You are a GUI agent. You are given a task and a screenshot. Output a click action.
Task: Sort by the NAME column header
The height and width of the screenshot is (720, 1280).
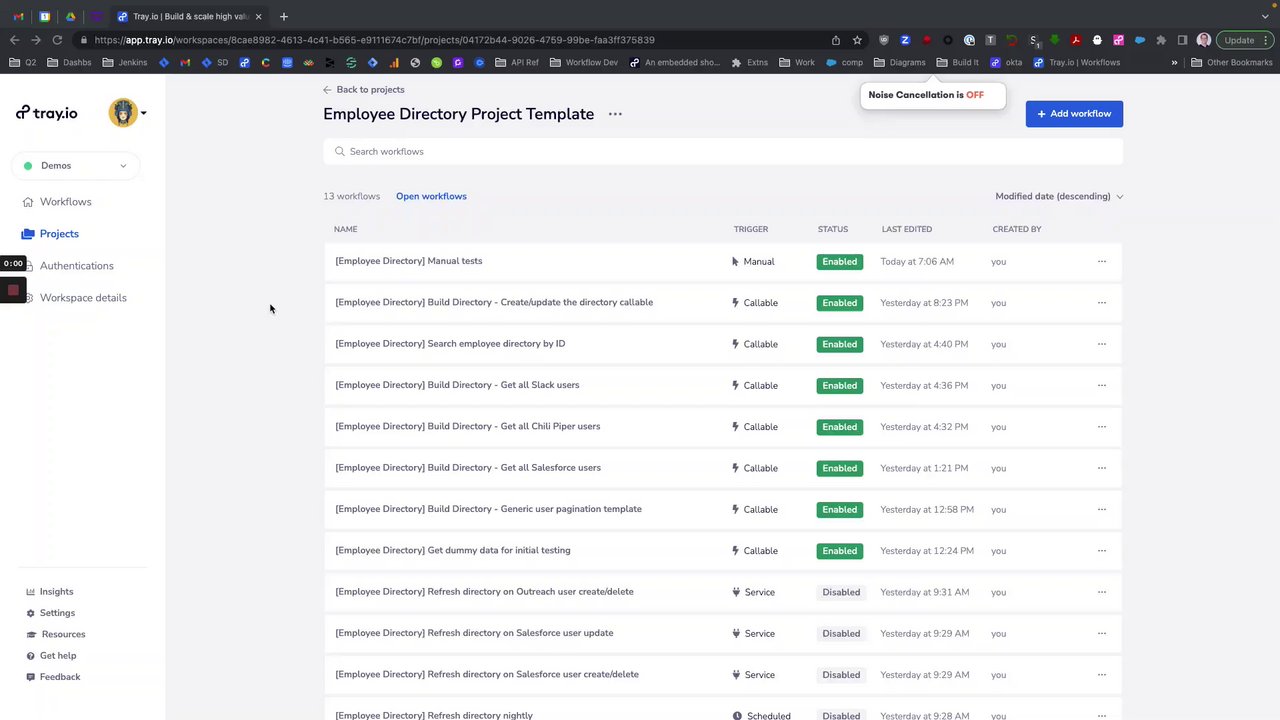[x=346, y=230]
